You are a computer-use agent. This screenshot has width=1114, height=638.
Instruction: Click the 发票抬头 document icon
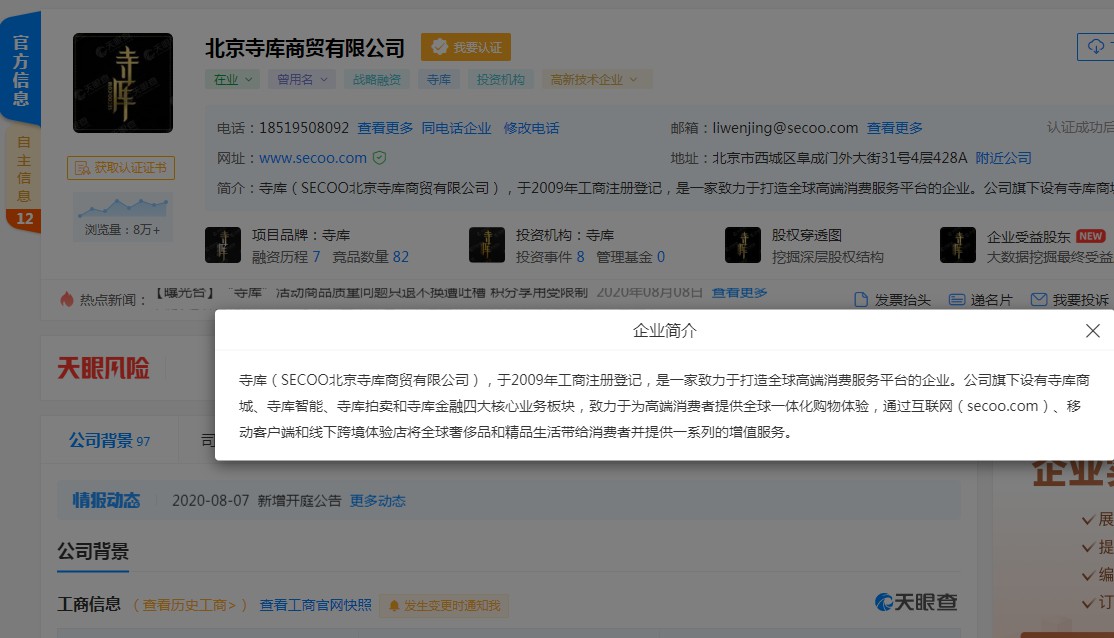860,300
